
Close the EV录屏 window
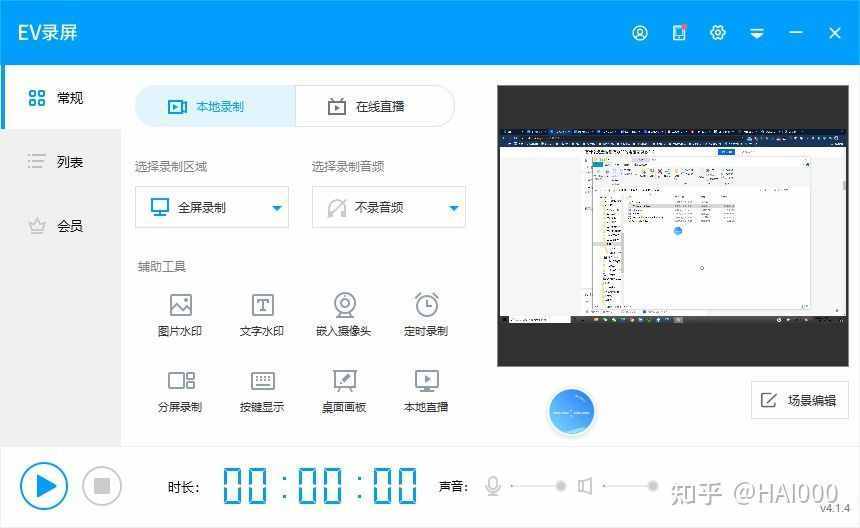pos(835,33)
